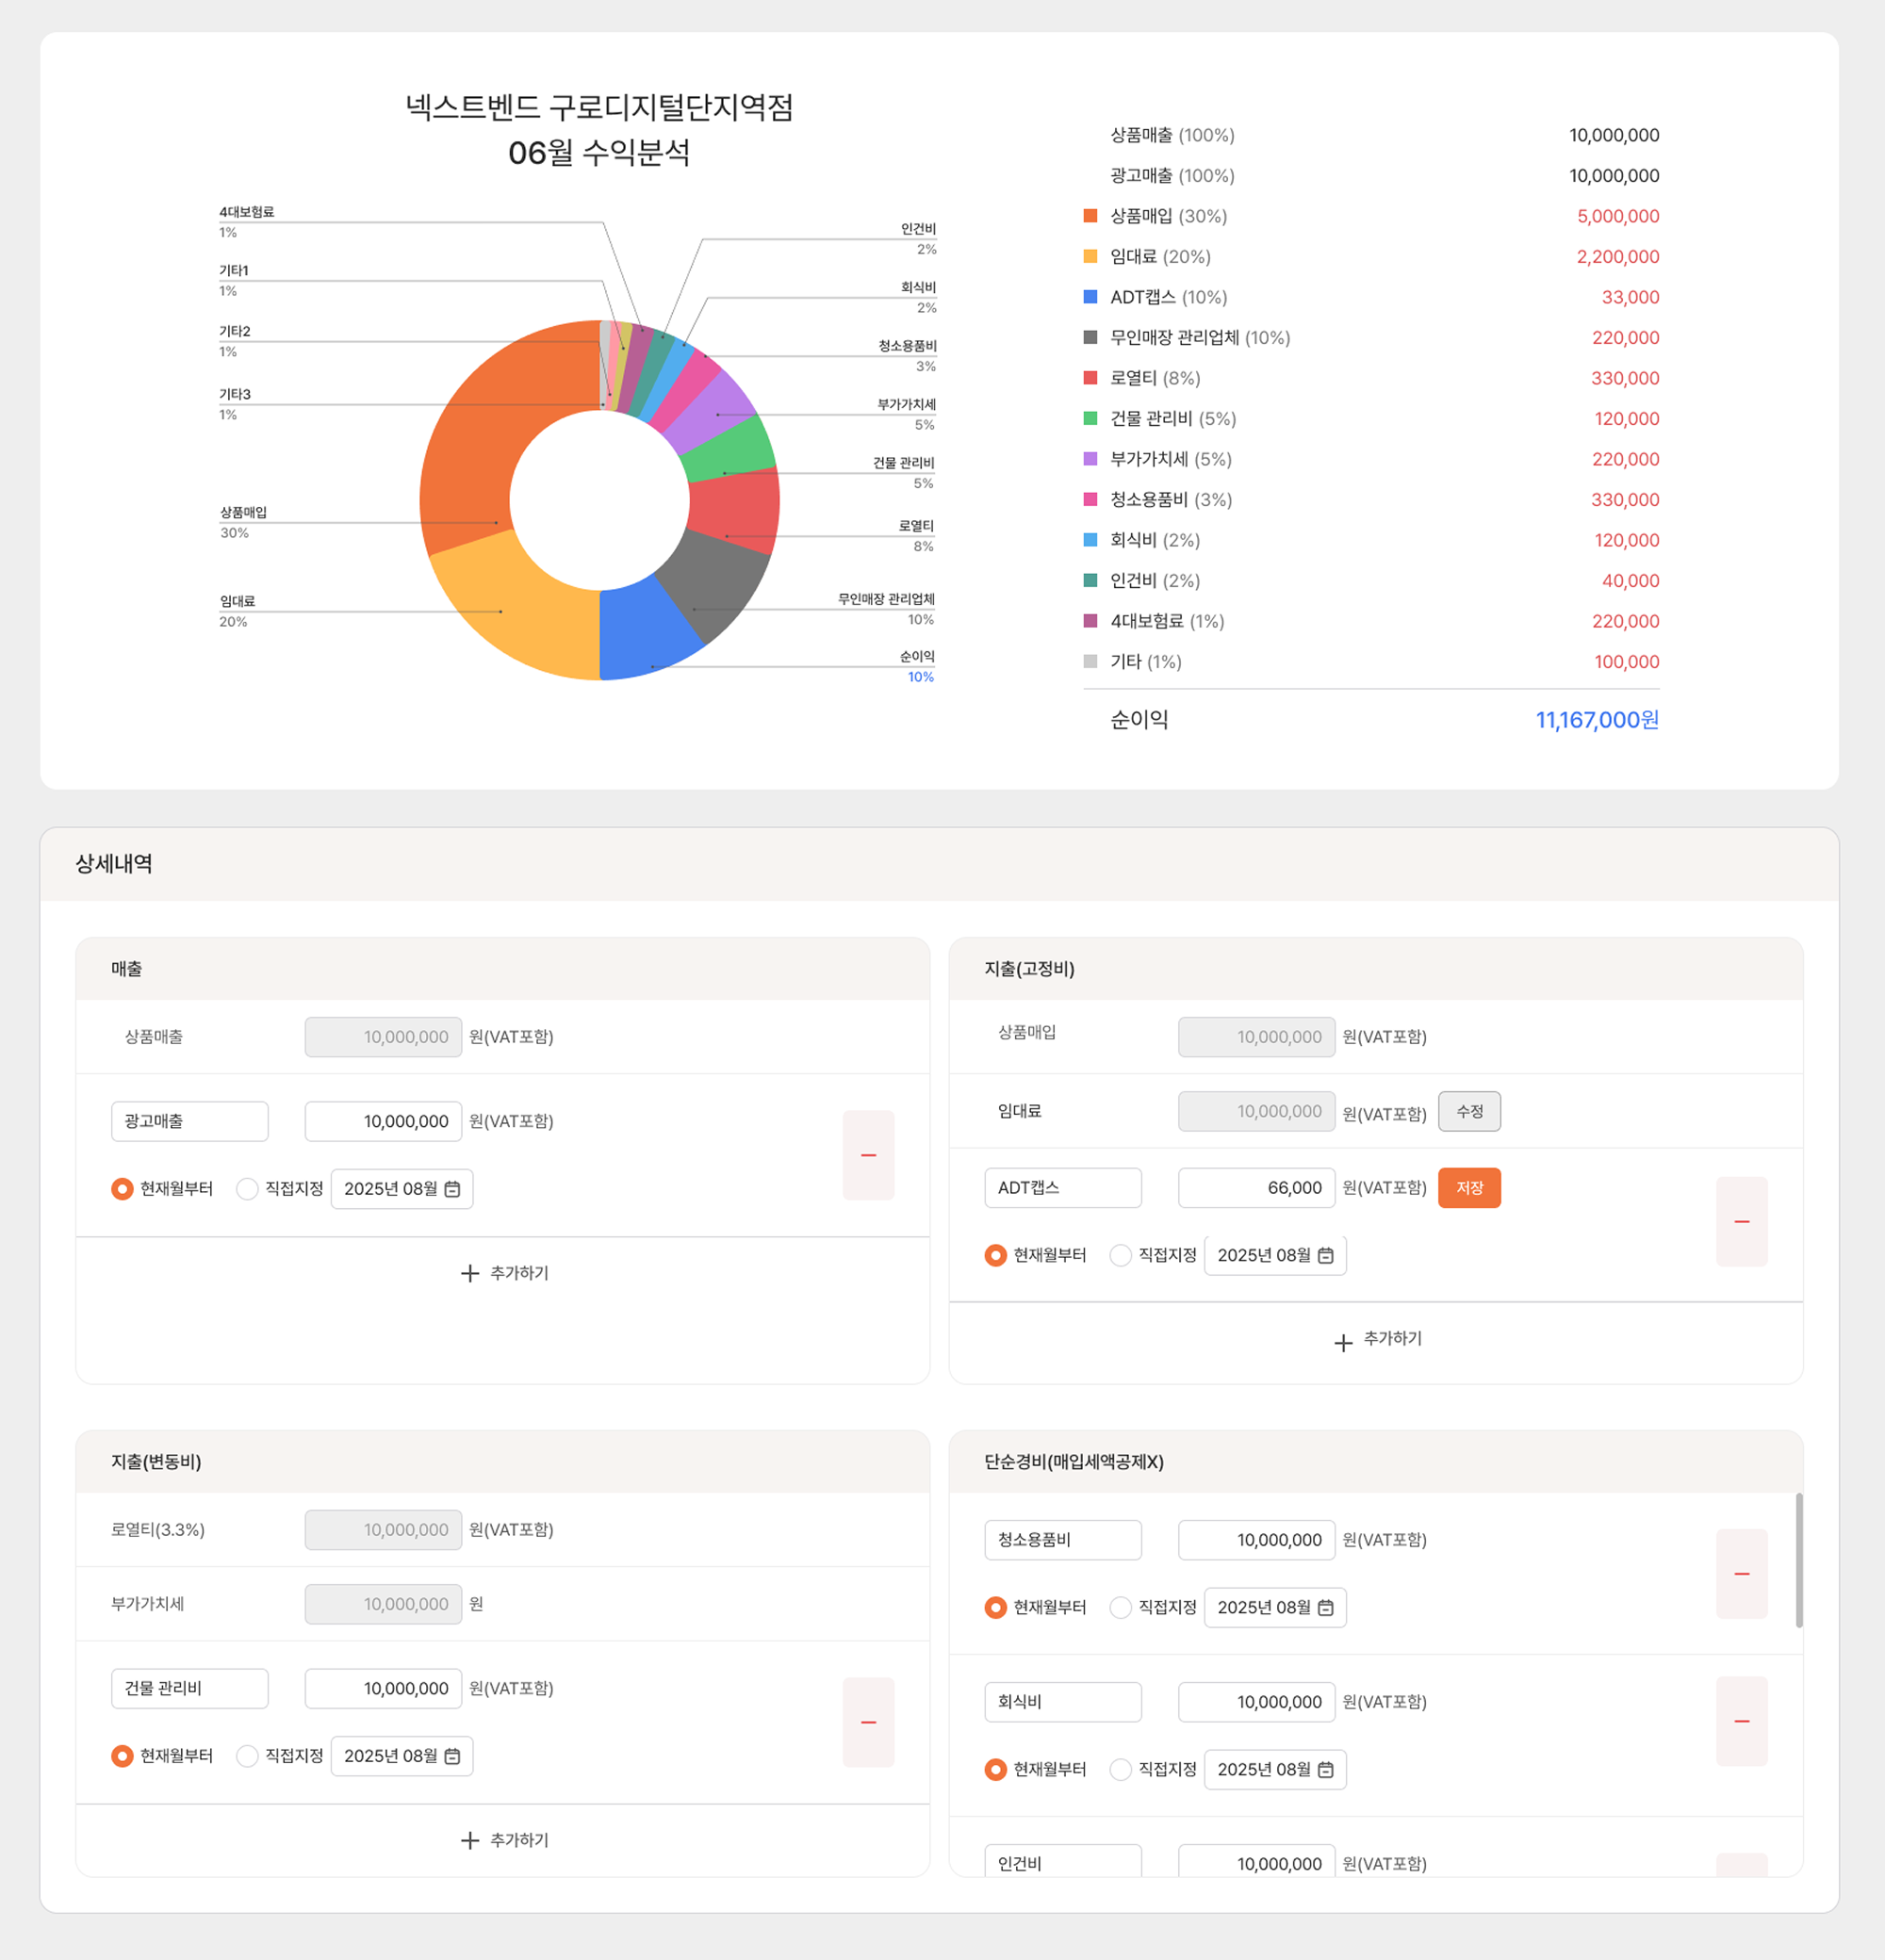Choose 직접지정 option for 회식비
Image resolution: width=1885 pixels, height=1960 pixels.
(x=1120, y=1769)
